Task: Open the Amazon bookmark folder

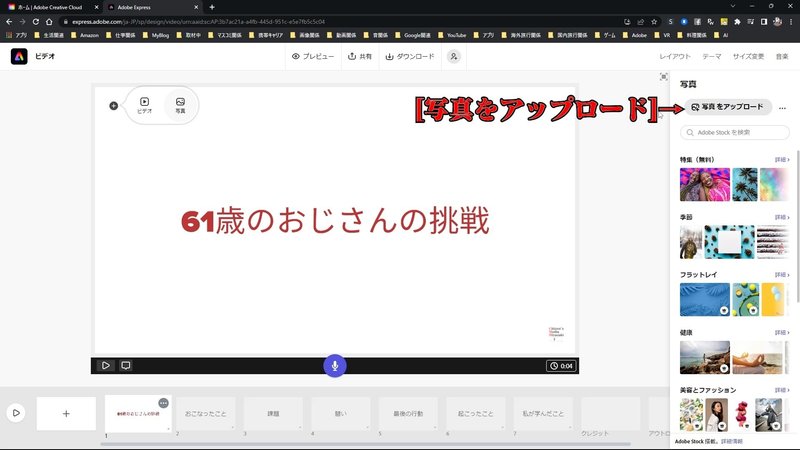Action: point(85,35)
